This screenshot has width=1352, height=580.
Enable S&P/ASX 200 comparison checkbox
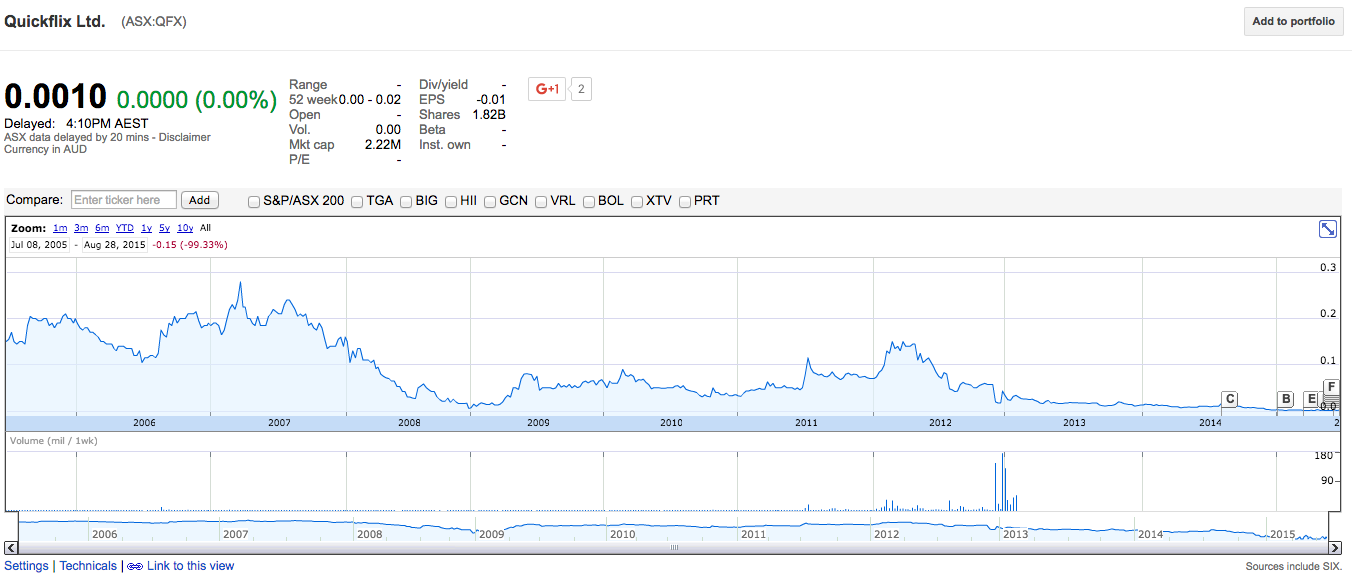click(254, 201)
